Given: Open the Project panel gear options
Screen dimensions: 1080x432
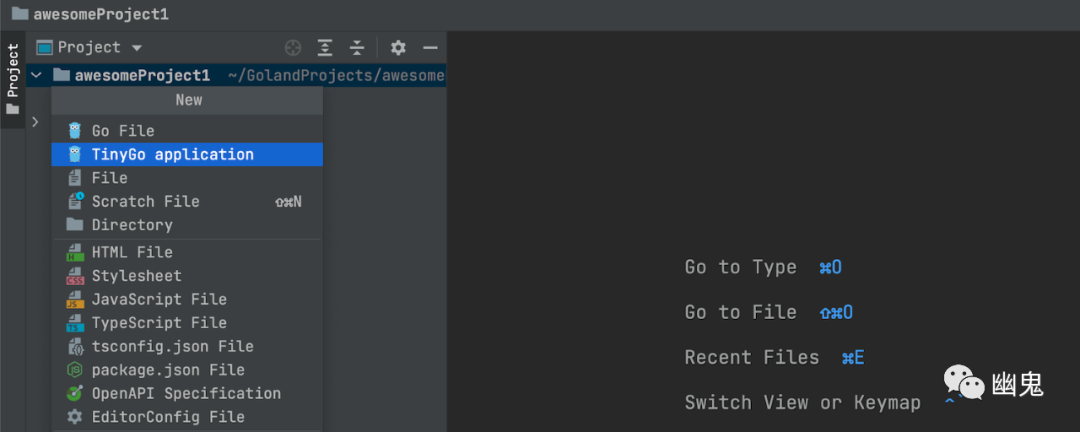Looking at the screenshot, I should tap(398, 48).
